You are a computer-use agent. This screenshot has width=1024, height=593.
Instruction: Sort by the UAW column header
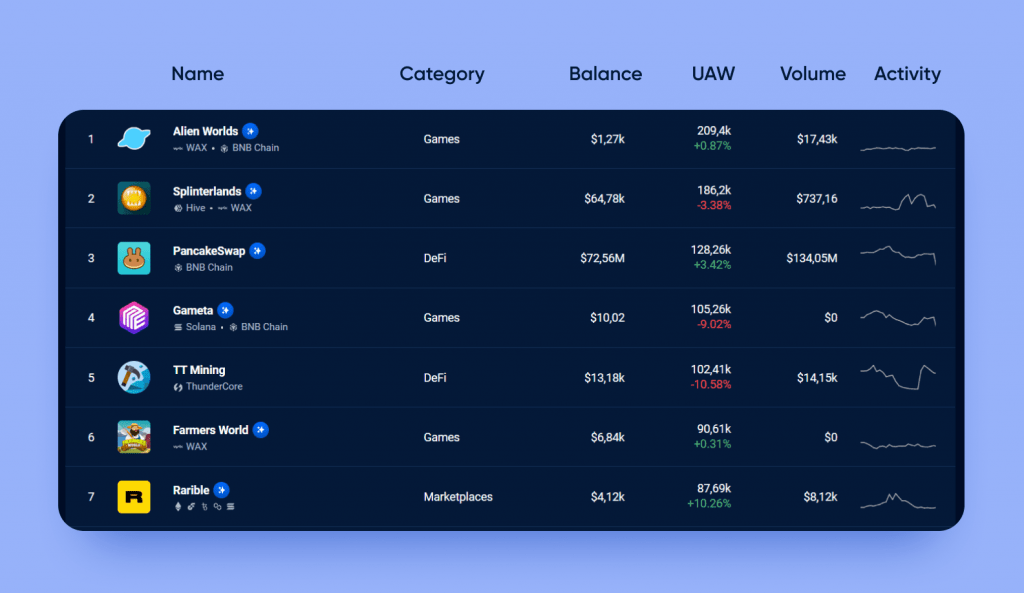click(x=713, y=74)
